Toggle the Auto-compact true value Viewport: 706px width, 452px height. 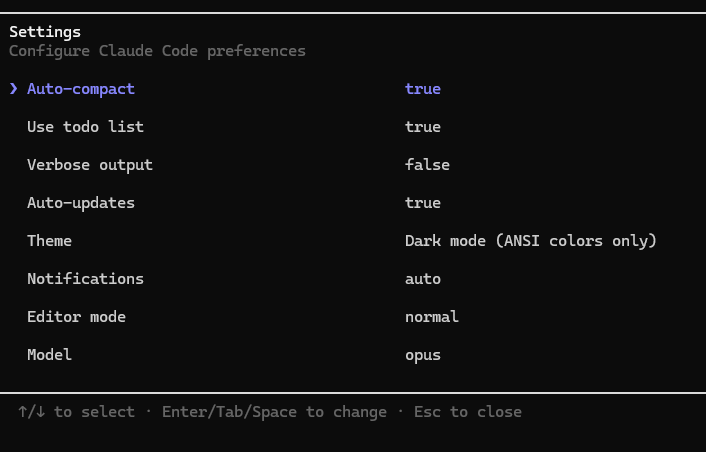click(423, 89)
